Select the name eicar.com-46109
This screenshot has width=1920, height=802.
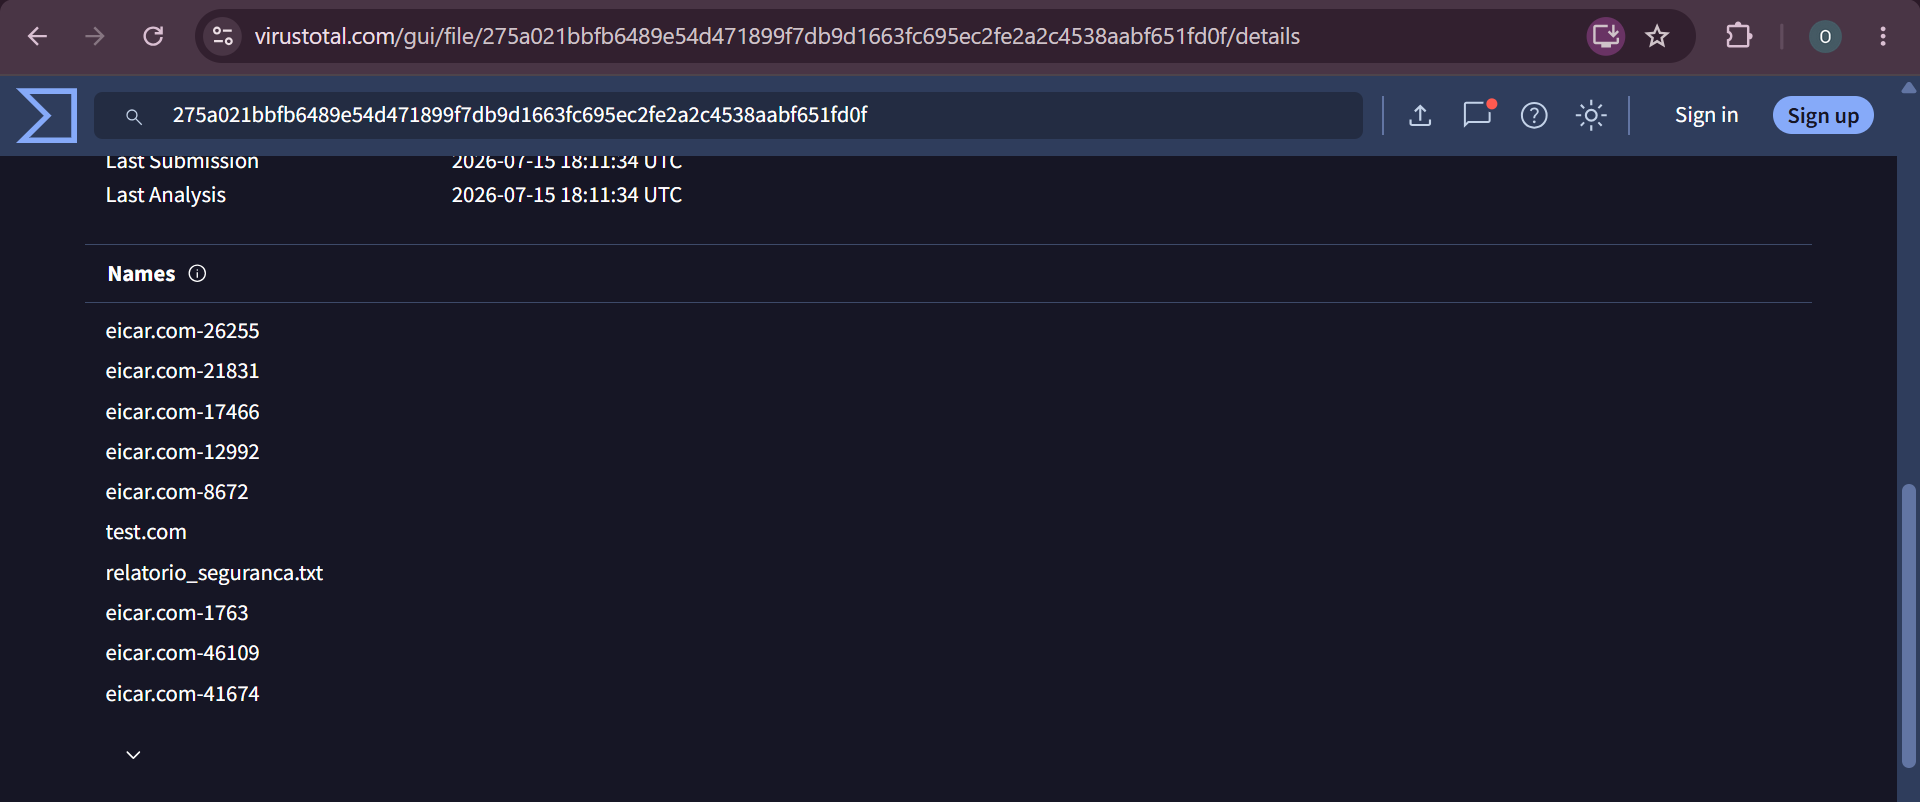coord(182,653)
